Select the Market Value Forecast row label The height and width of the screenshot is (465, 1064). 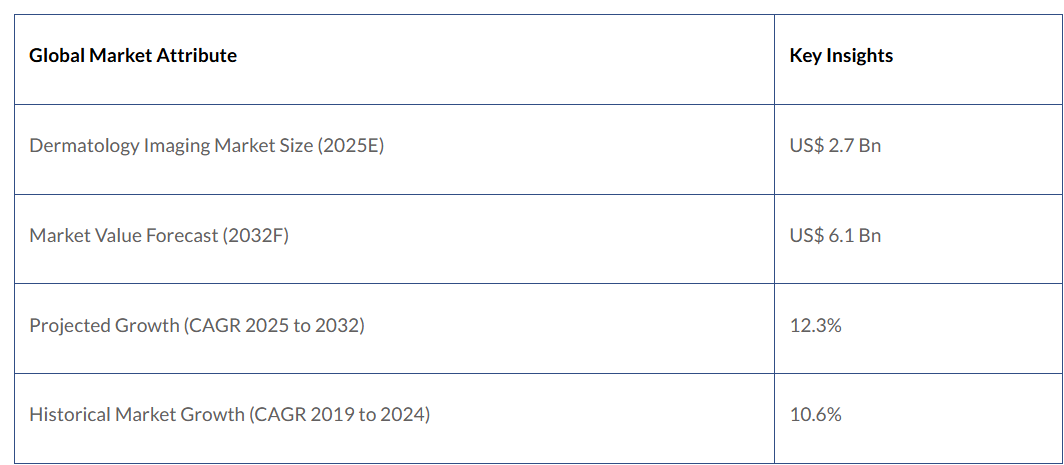(x=159, y=236)
